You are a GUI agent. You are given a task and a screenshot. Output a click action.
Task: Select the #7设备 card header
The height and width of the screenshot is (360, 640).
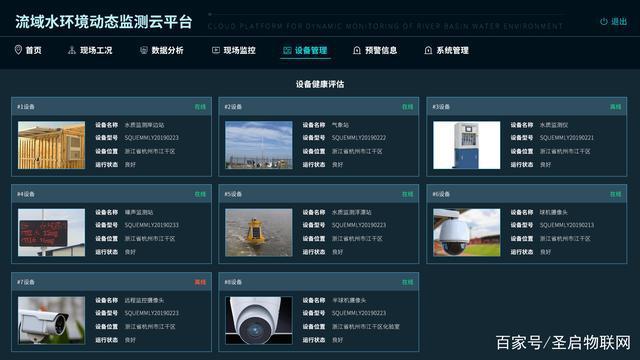111,282
